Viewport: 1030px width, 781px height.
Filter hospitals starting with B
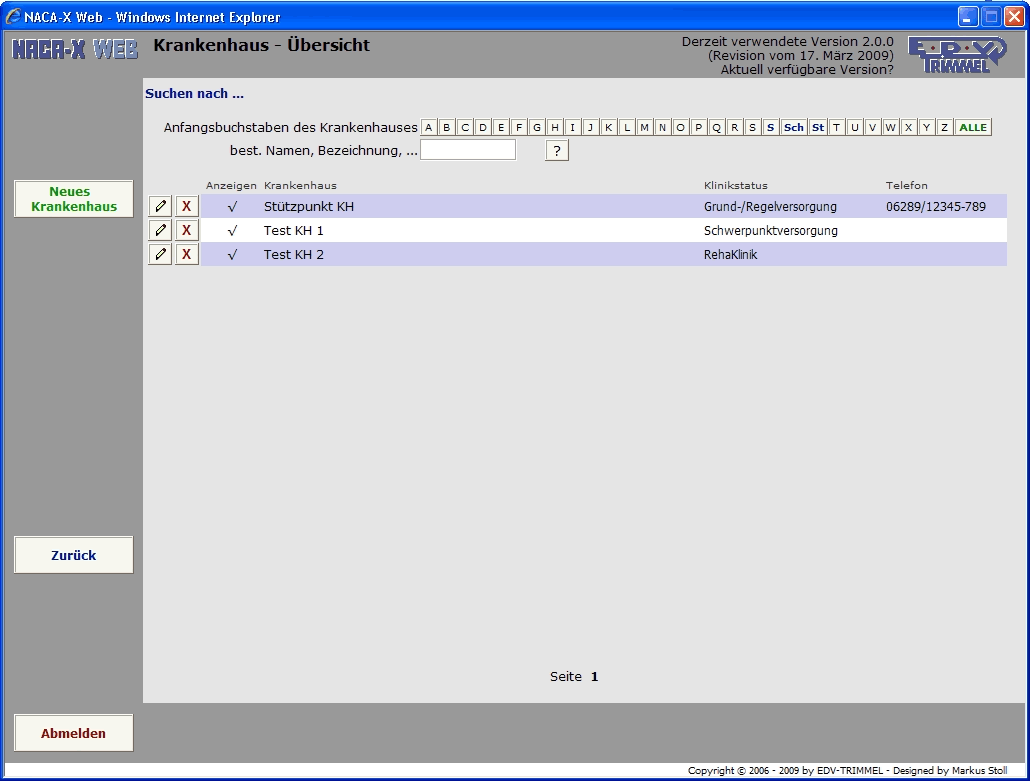tap(447, 127)
